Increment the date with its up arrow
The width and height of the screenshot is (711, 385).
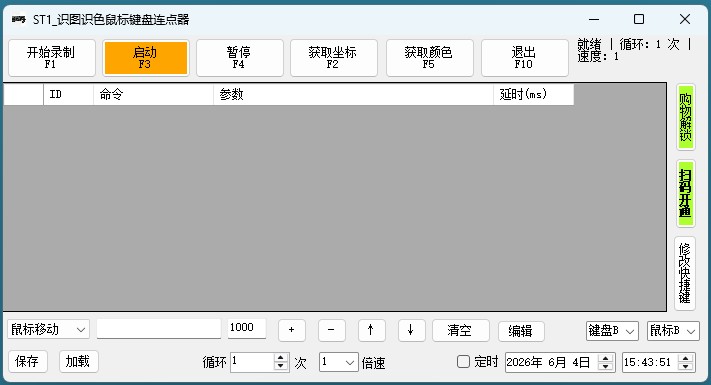click(x=606, y=358)
